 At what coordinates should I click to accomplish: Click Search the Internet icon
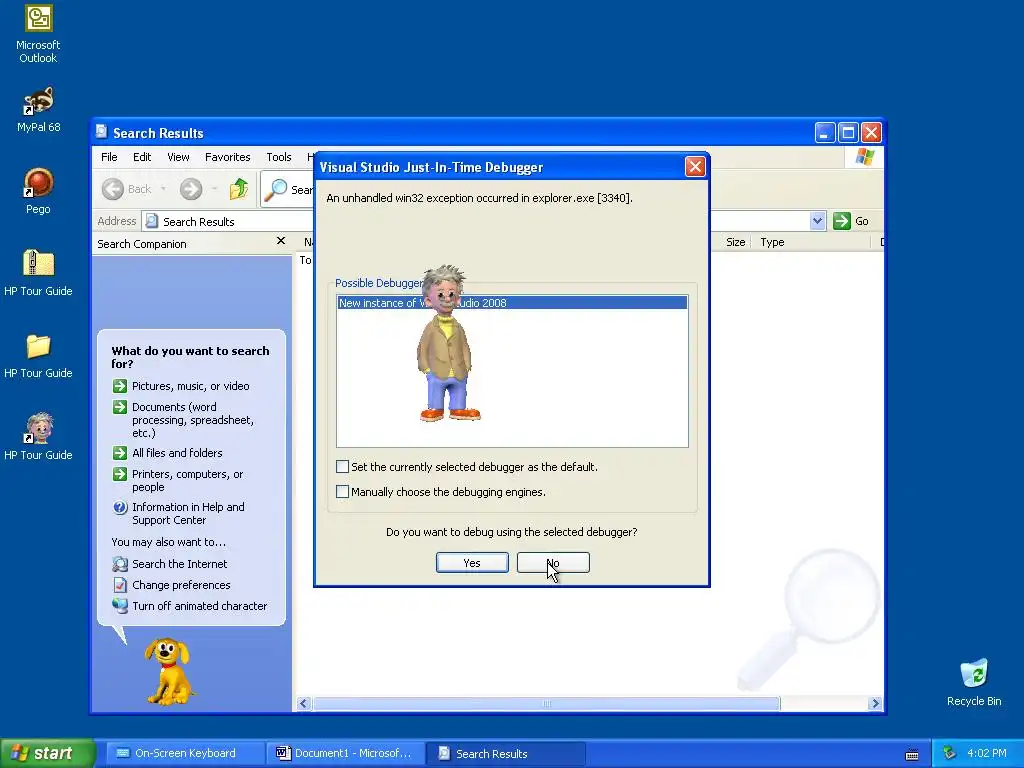pyautogui.click(x=120, y=564)
